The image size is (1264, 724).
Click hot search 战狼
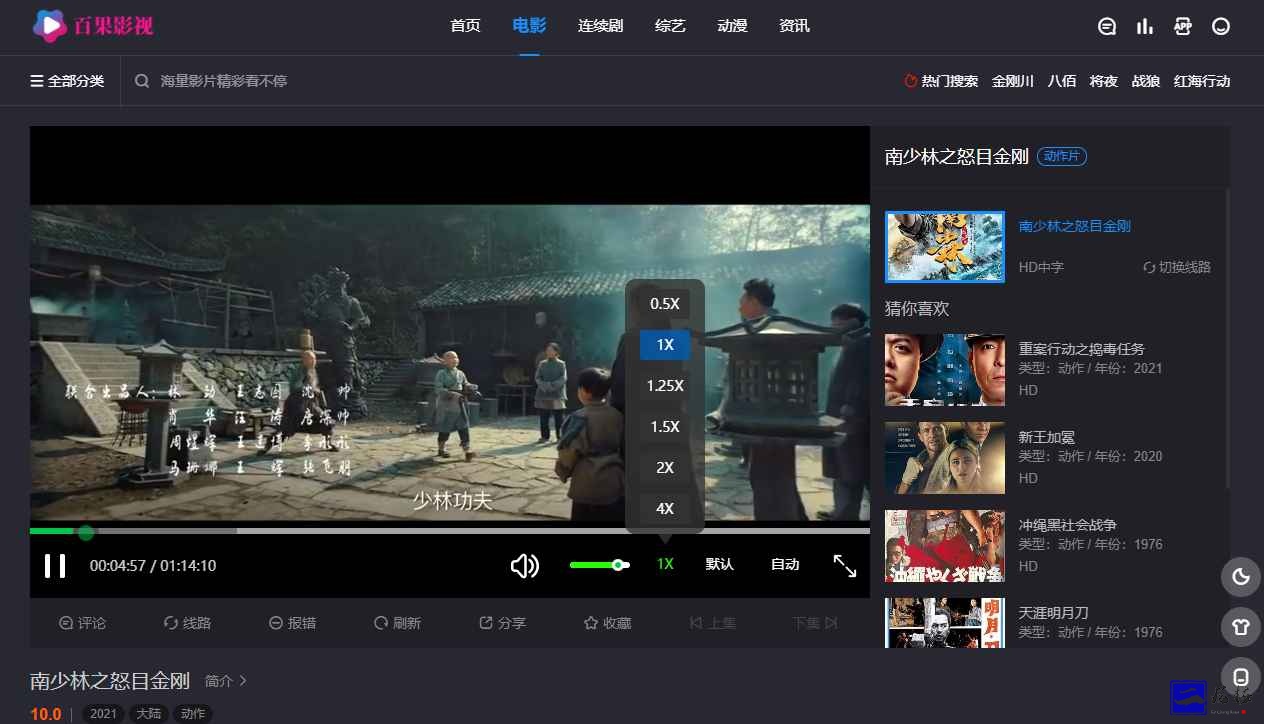coord(1146,81)
